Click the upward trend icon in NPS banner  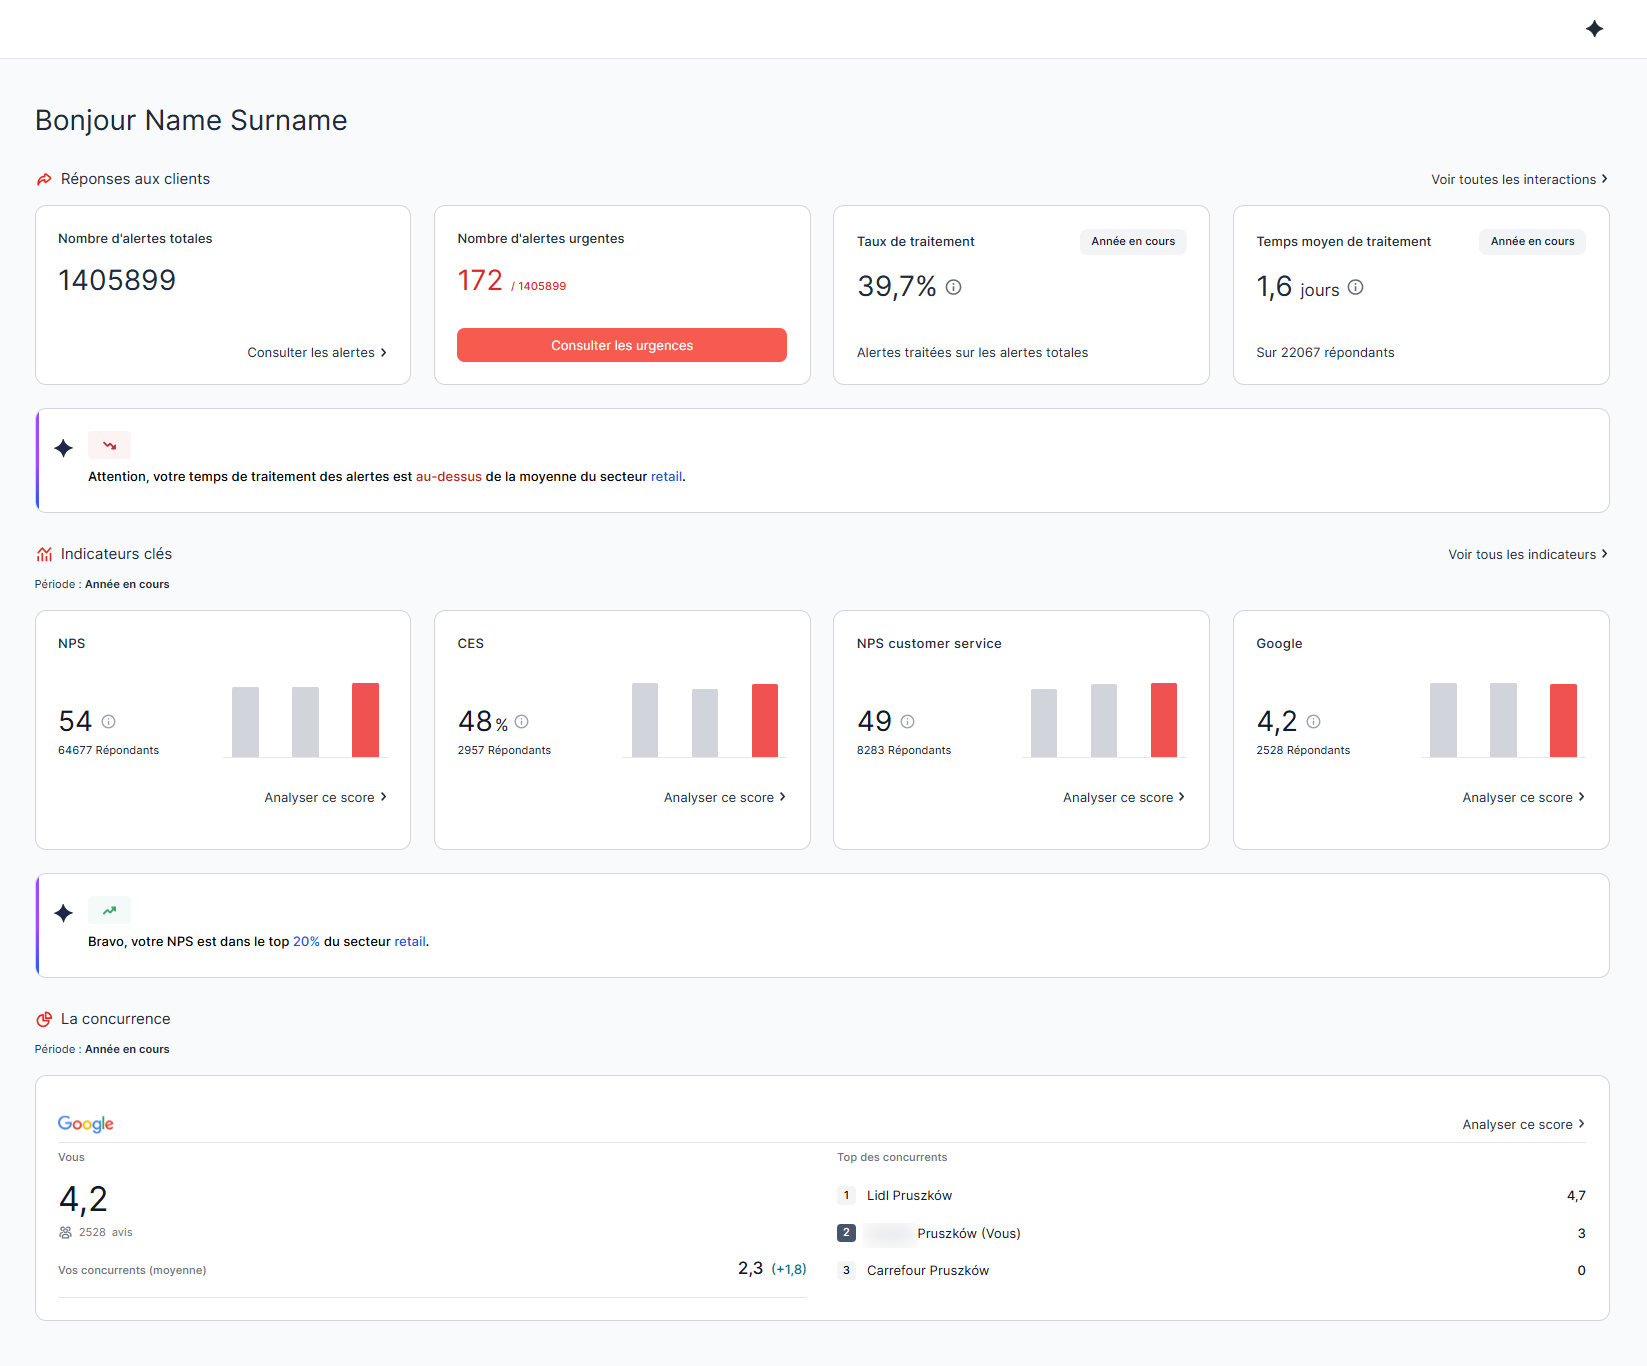tap(109, 910)
